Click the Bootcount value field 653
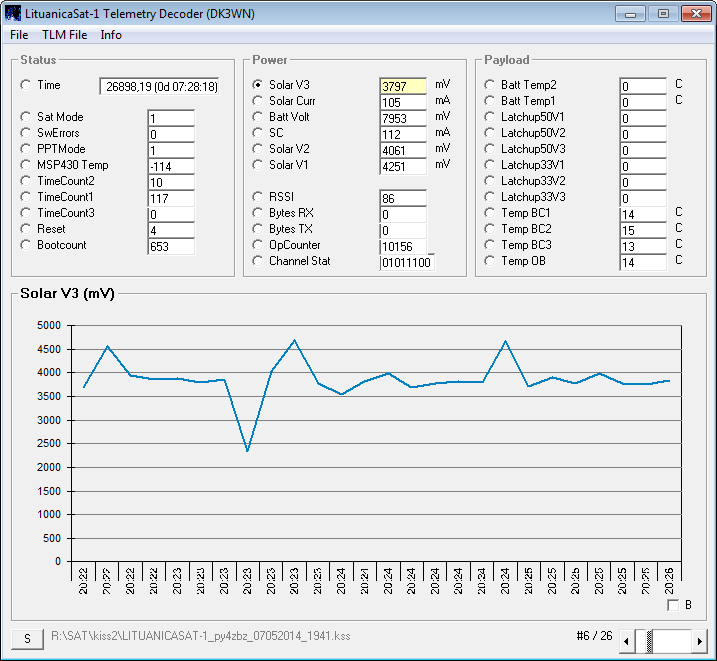This screenshot has width=717, height=661. click(171, 246)
